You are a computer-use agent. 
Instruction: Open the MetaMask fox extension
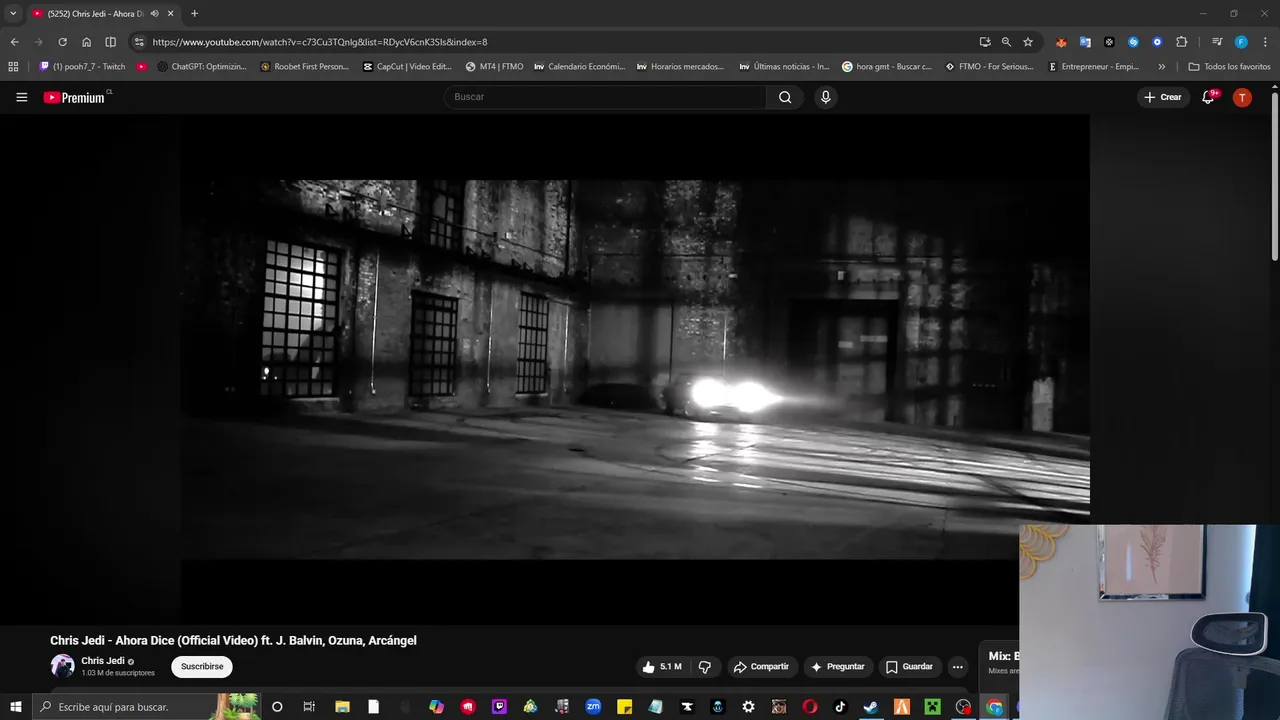1061,42
